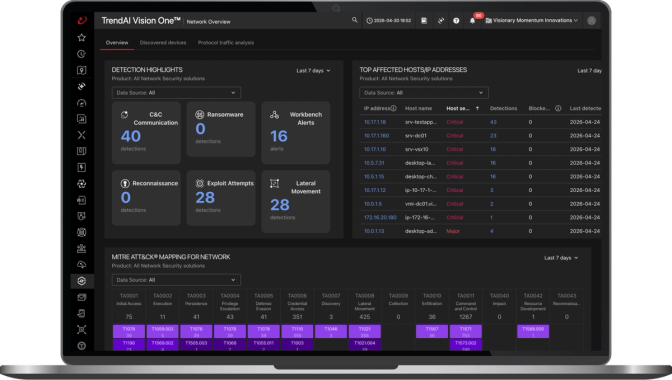
Task: Click the 28 Exploit Attempts detections count
Action: pos(205,197)
